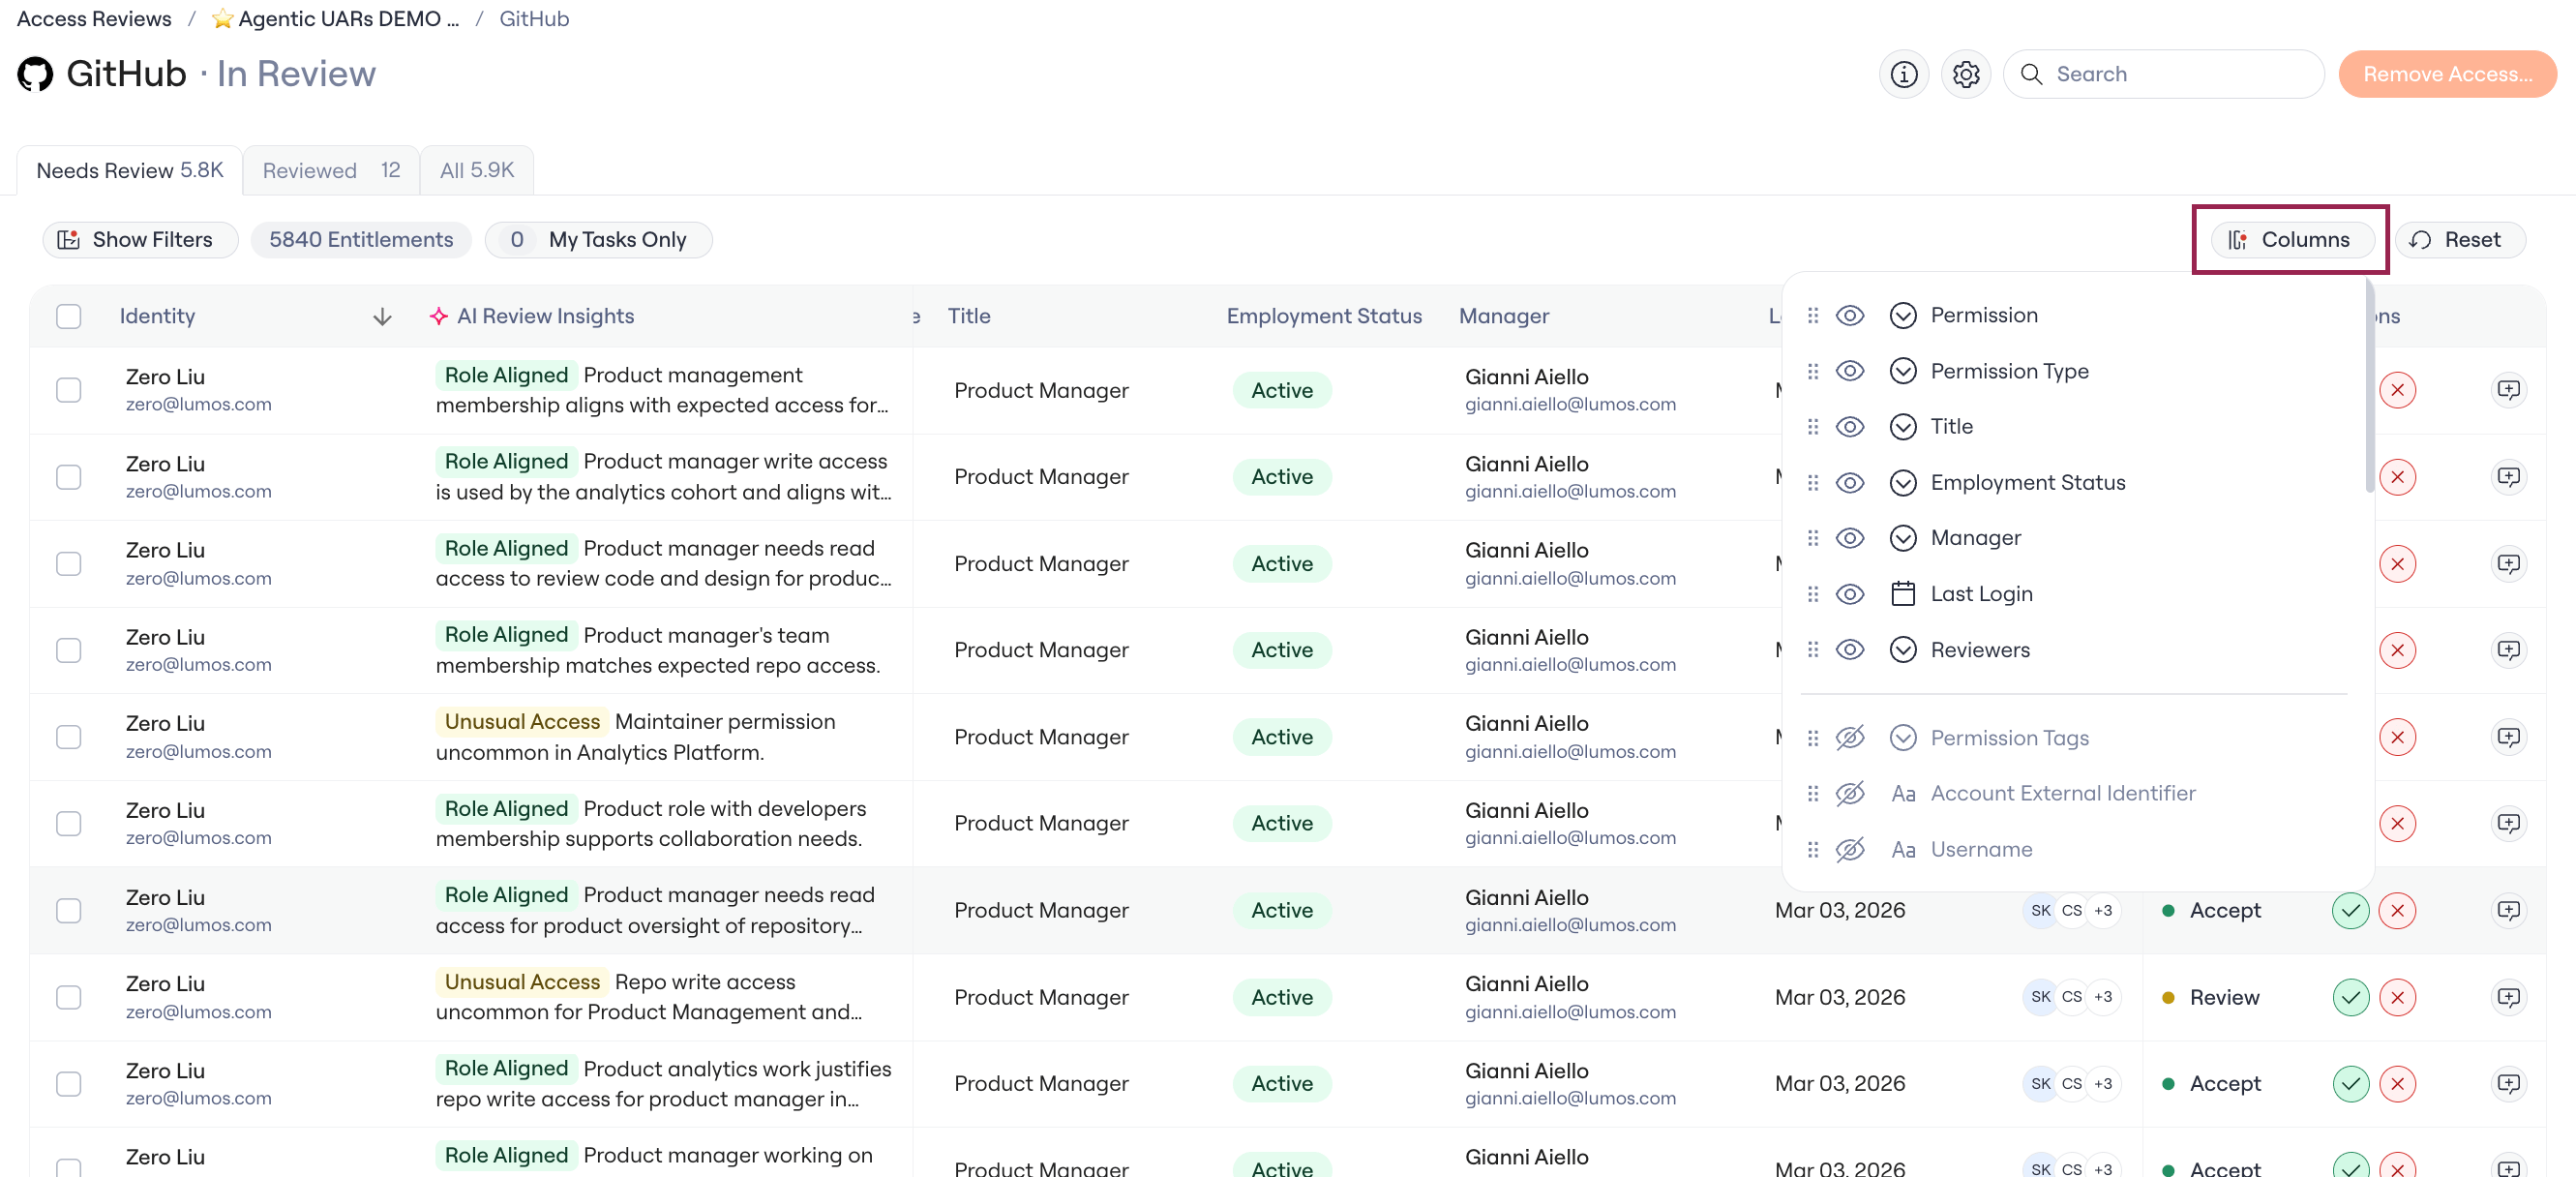2576x1177 pixels.
Task: Click drag handle next to Last Login column
Action: (1813, 594)
